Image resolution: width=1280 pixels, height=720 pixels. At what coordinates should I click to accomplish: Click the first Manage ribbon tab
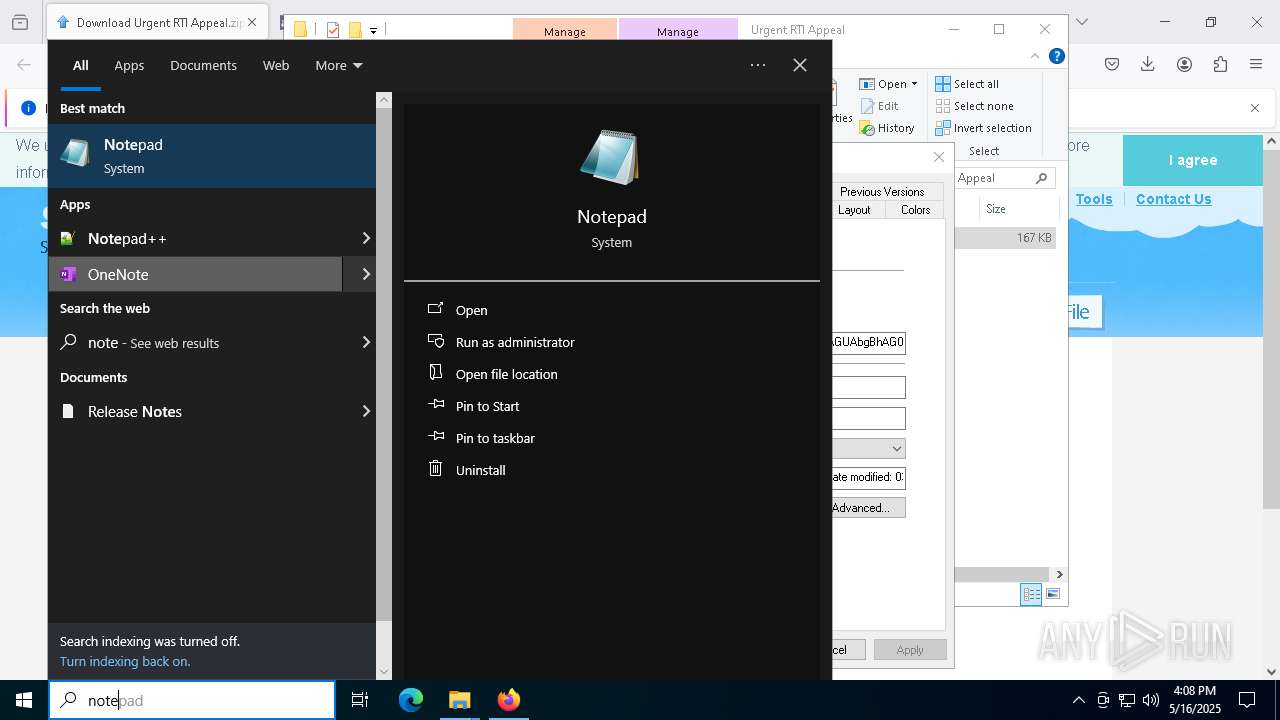pos(565,31)
